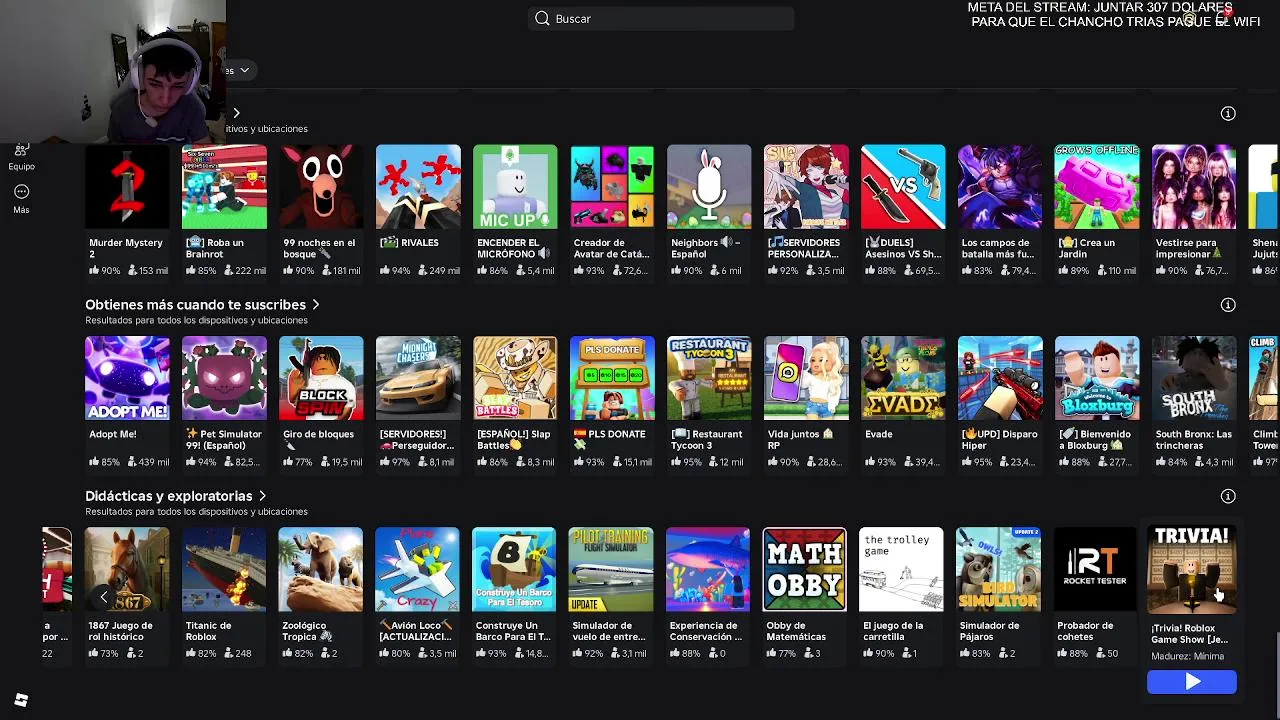Viewport: 1280px width, 720px height.
Task: Open Adopt Me! game thumbnail
Action: click(x=127, y=378)
